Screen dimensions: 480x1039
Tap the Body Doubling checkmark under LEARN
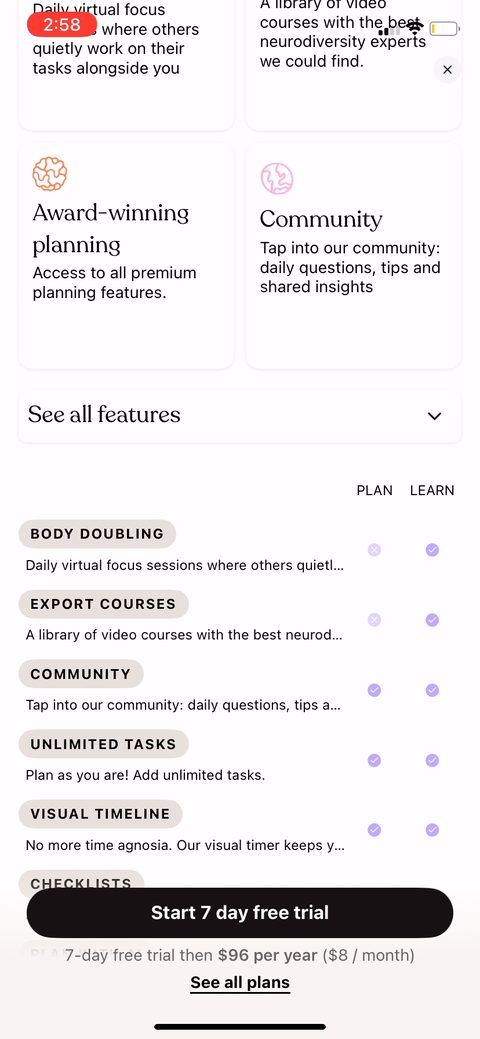point(432,550)
